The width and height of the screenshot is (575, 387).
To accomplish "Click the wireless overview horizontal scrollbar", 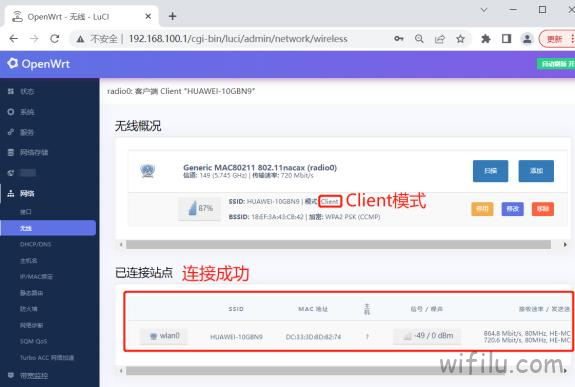I will pos(338,245).
